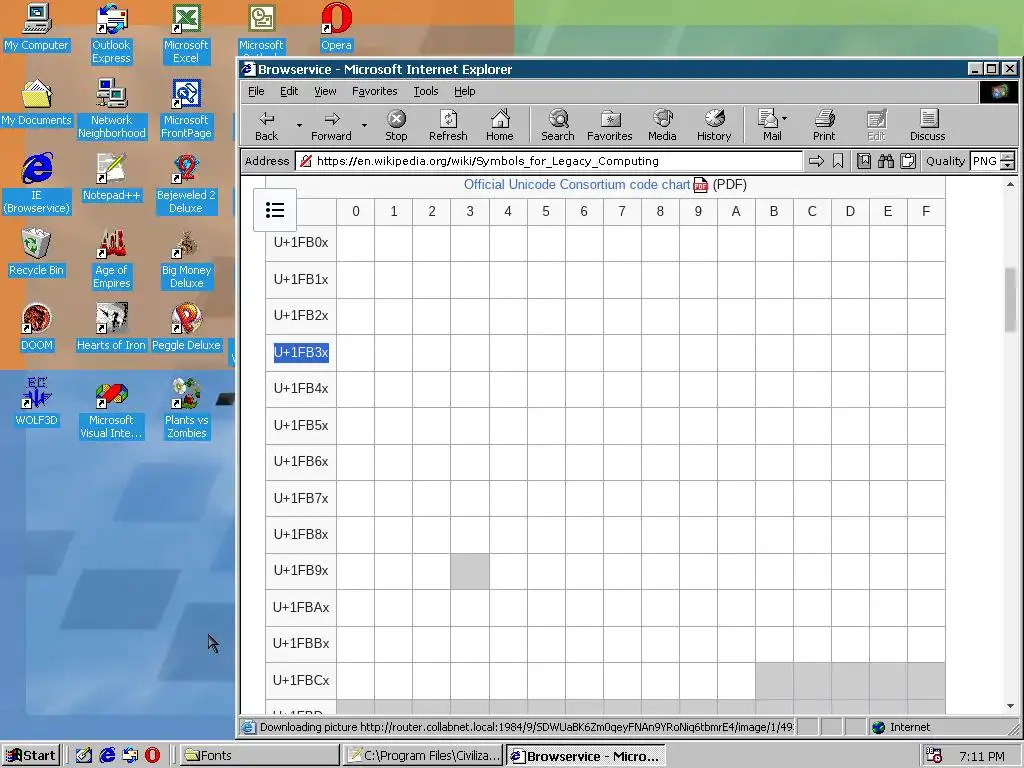The image size is (1024, 768).
Task: Reload the page with Refresh
Action: pyautogui.click(x=448, y=125)
